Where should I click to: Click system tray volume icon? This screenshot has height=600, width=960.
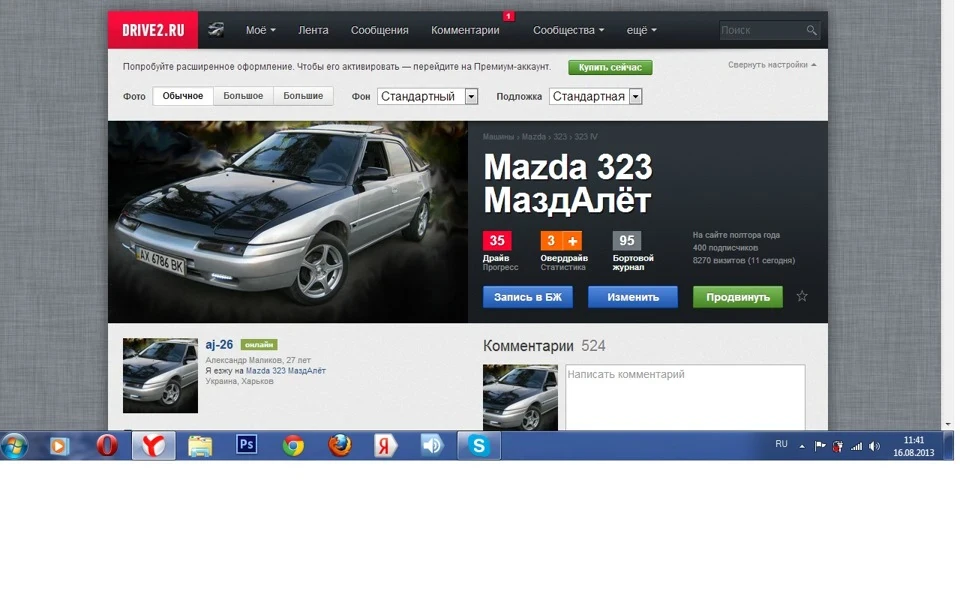tap(874, 446)
